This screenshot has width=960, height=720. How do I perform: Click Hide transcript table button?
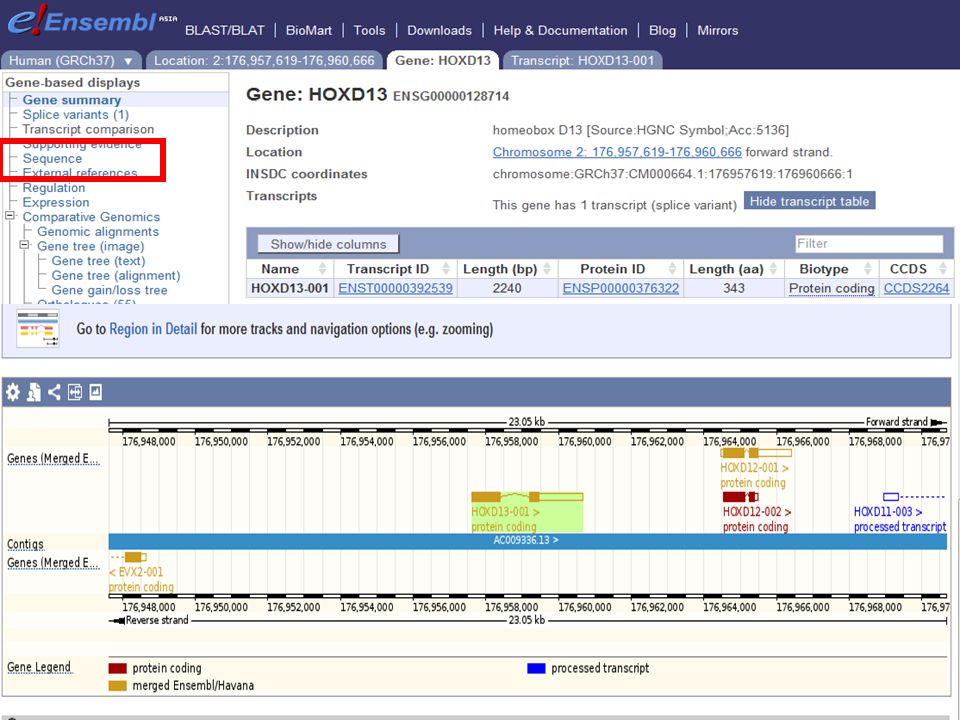[809, 201]
